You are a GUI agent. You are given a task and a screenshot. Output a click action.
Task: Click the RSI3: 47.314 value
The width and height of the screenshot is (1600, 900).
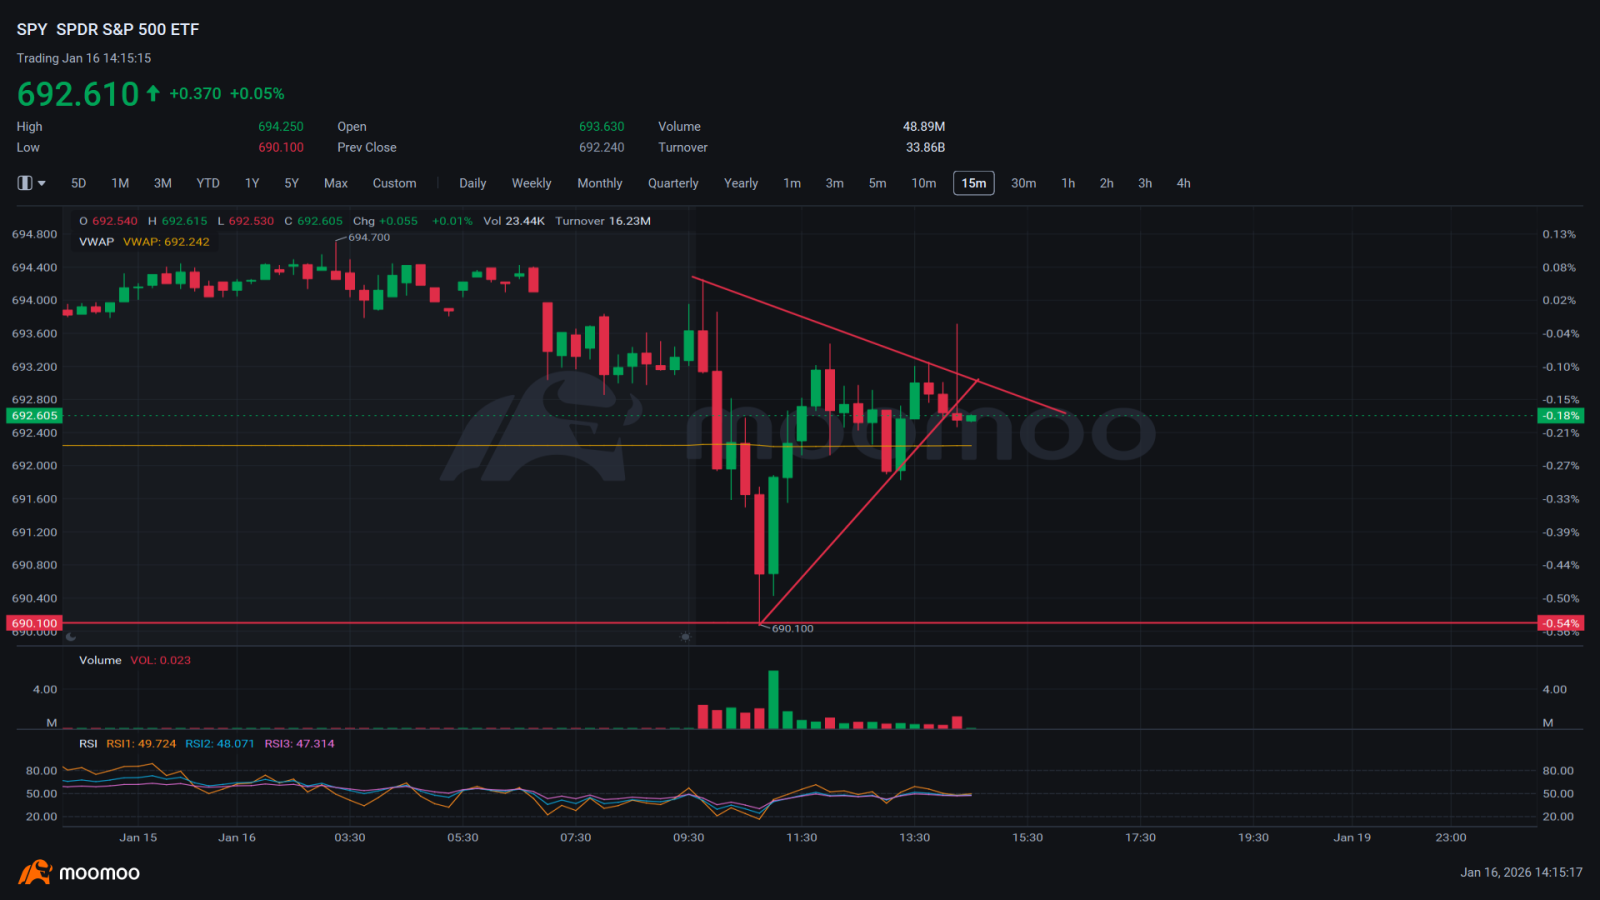coord(299,744)
